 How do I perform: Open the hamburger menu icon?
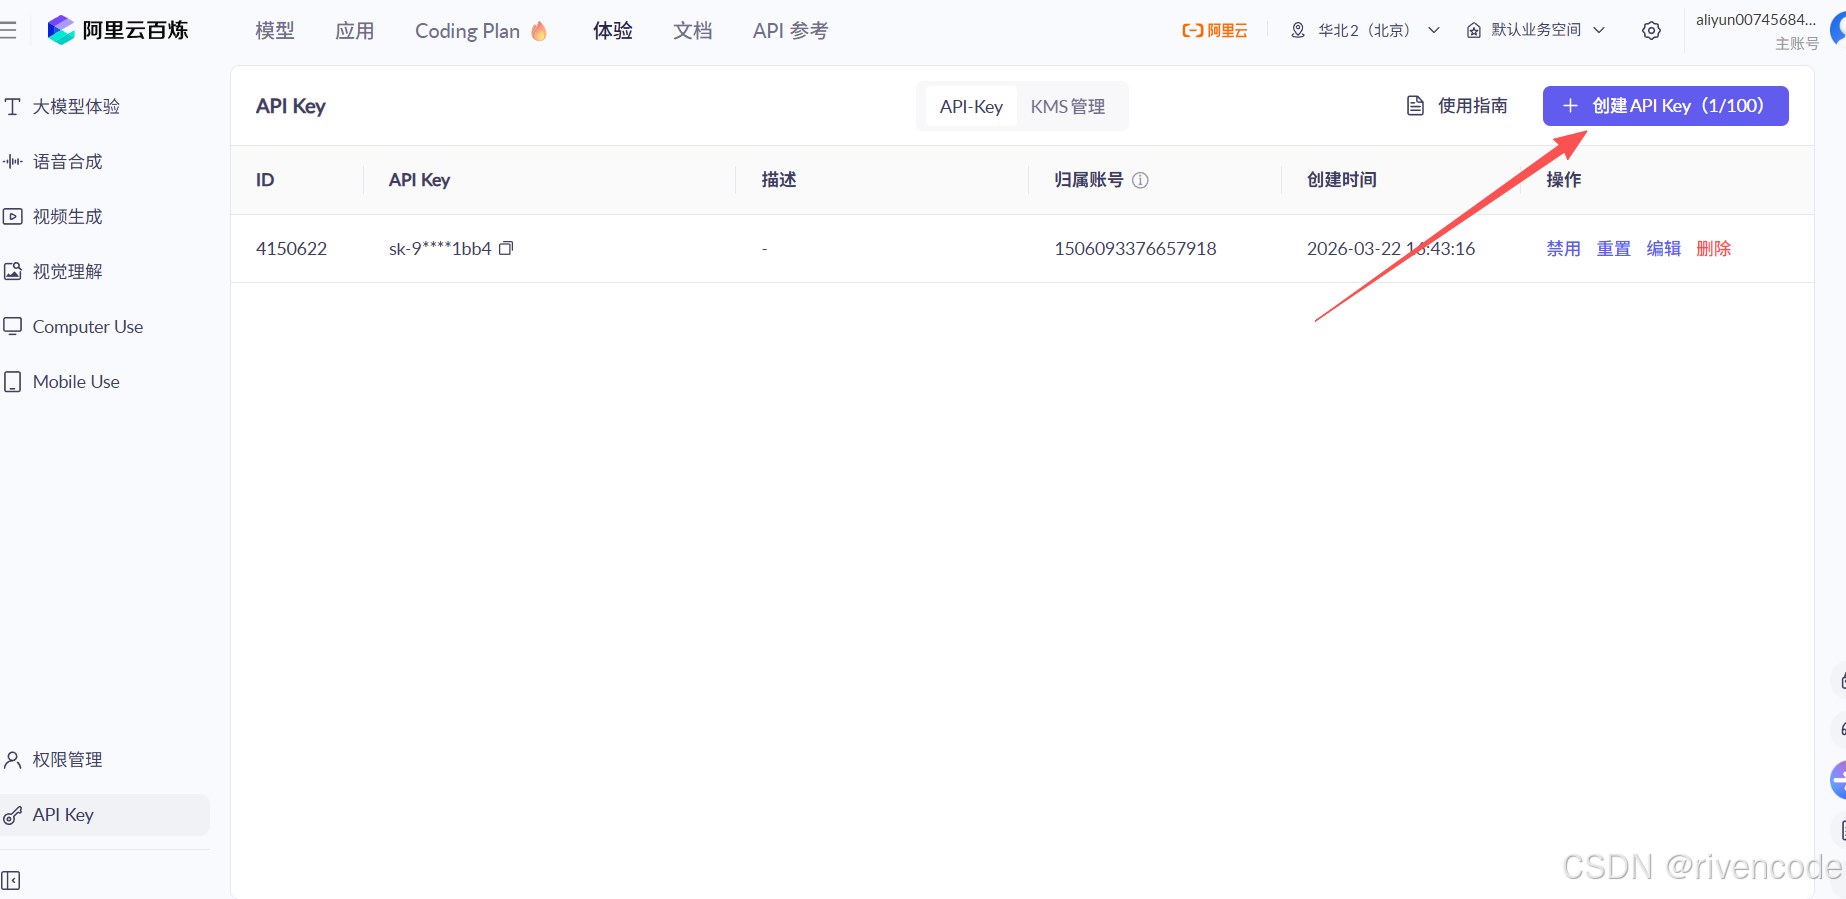click(8, 30)
